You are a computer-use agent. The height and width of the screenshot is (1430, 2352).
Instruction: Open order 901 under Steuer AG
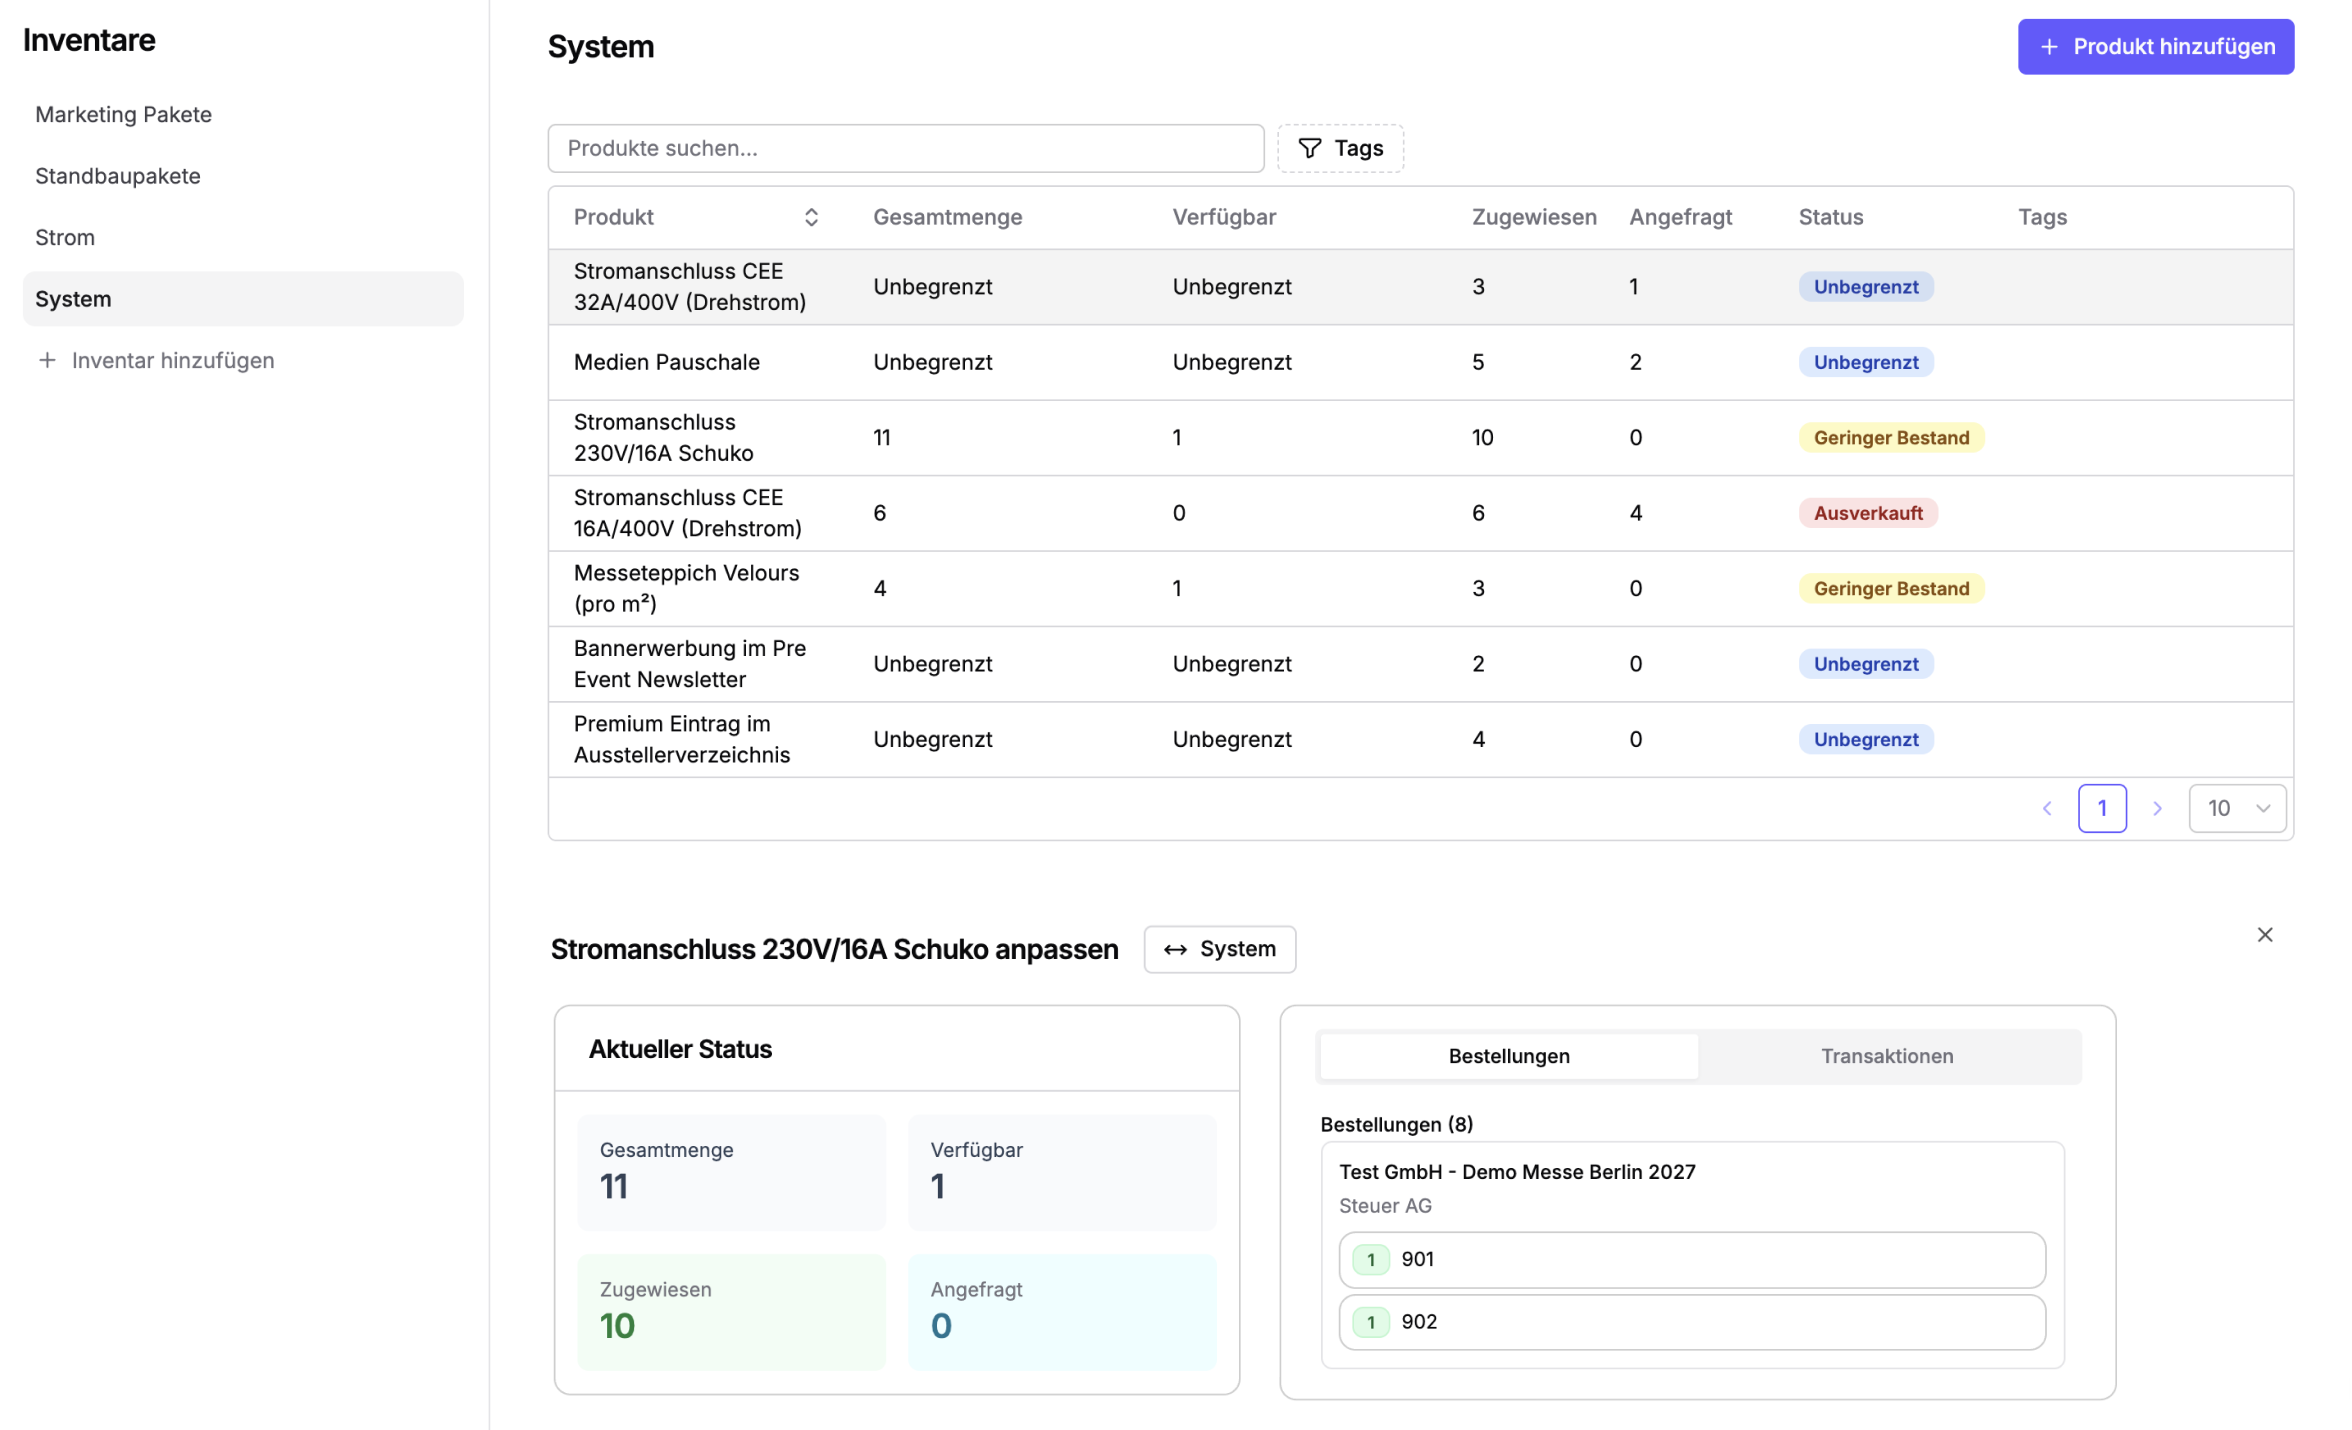point(1692,1259)
